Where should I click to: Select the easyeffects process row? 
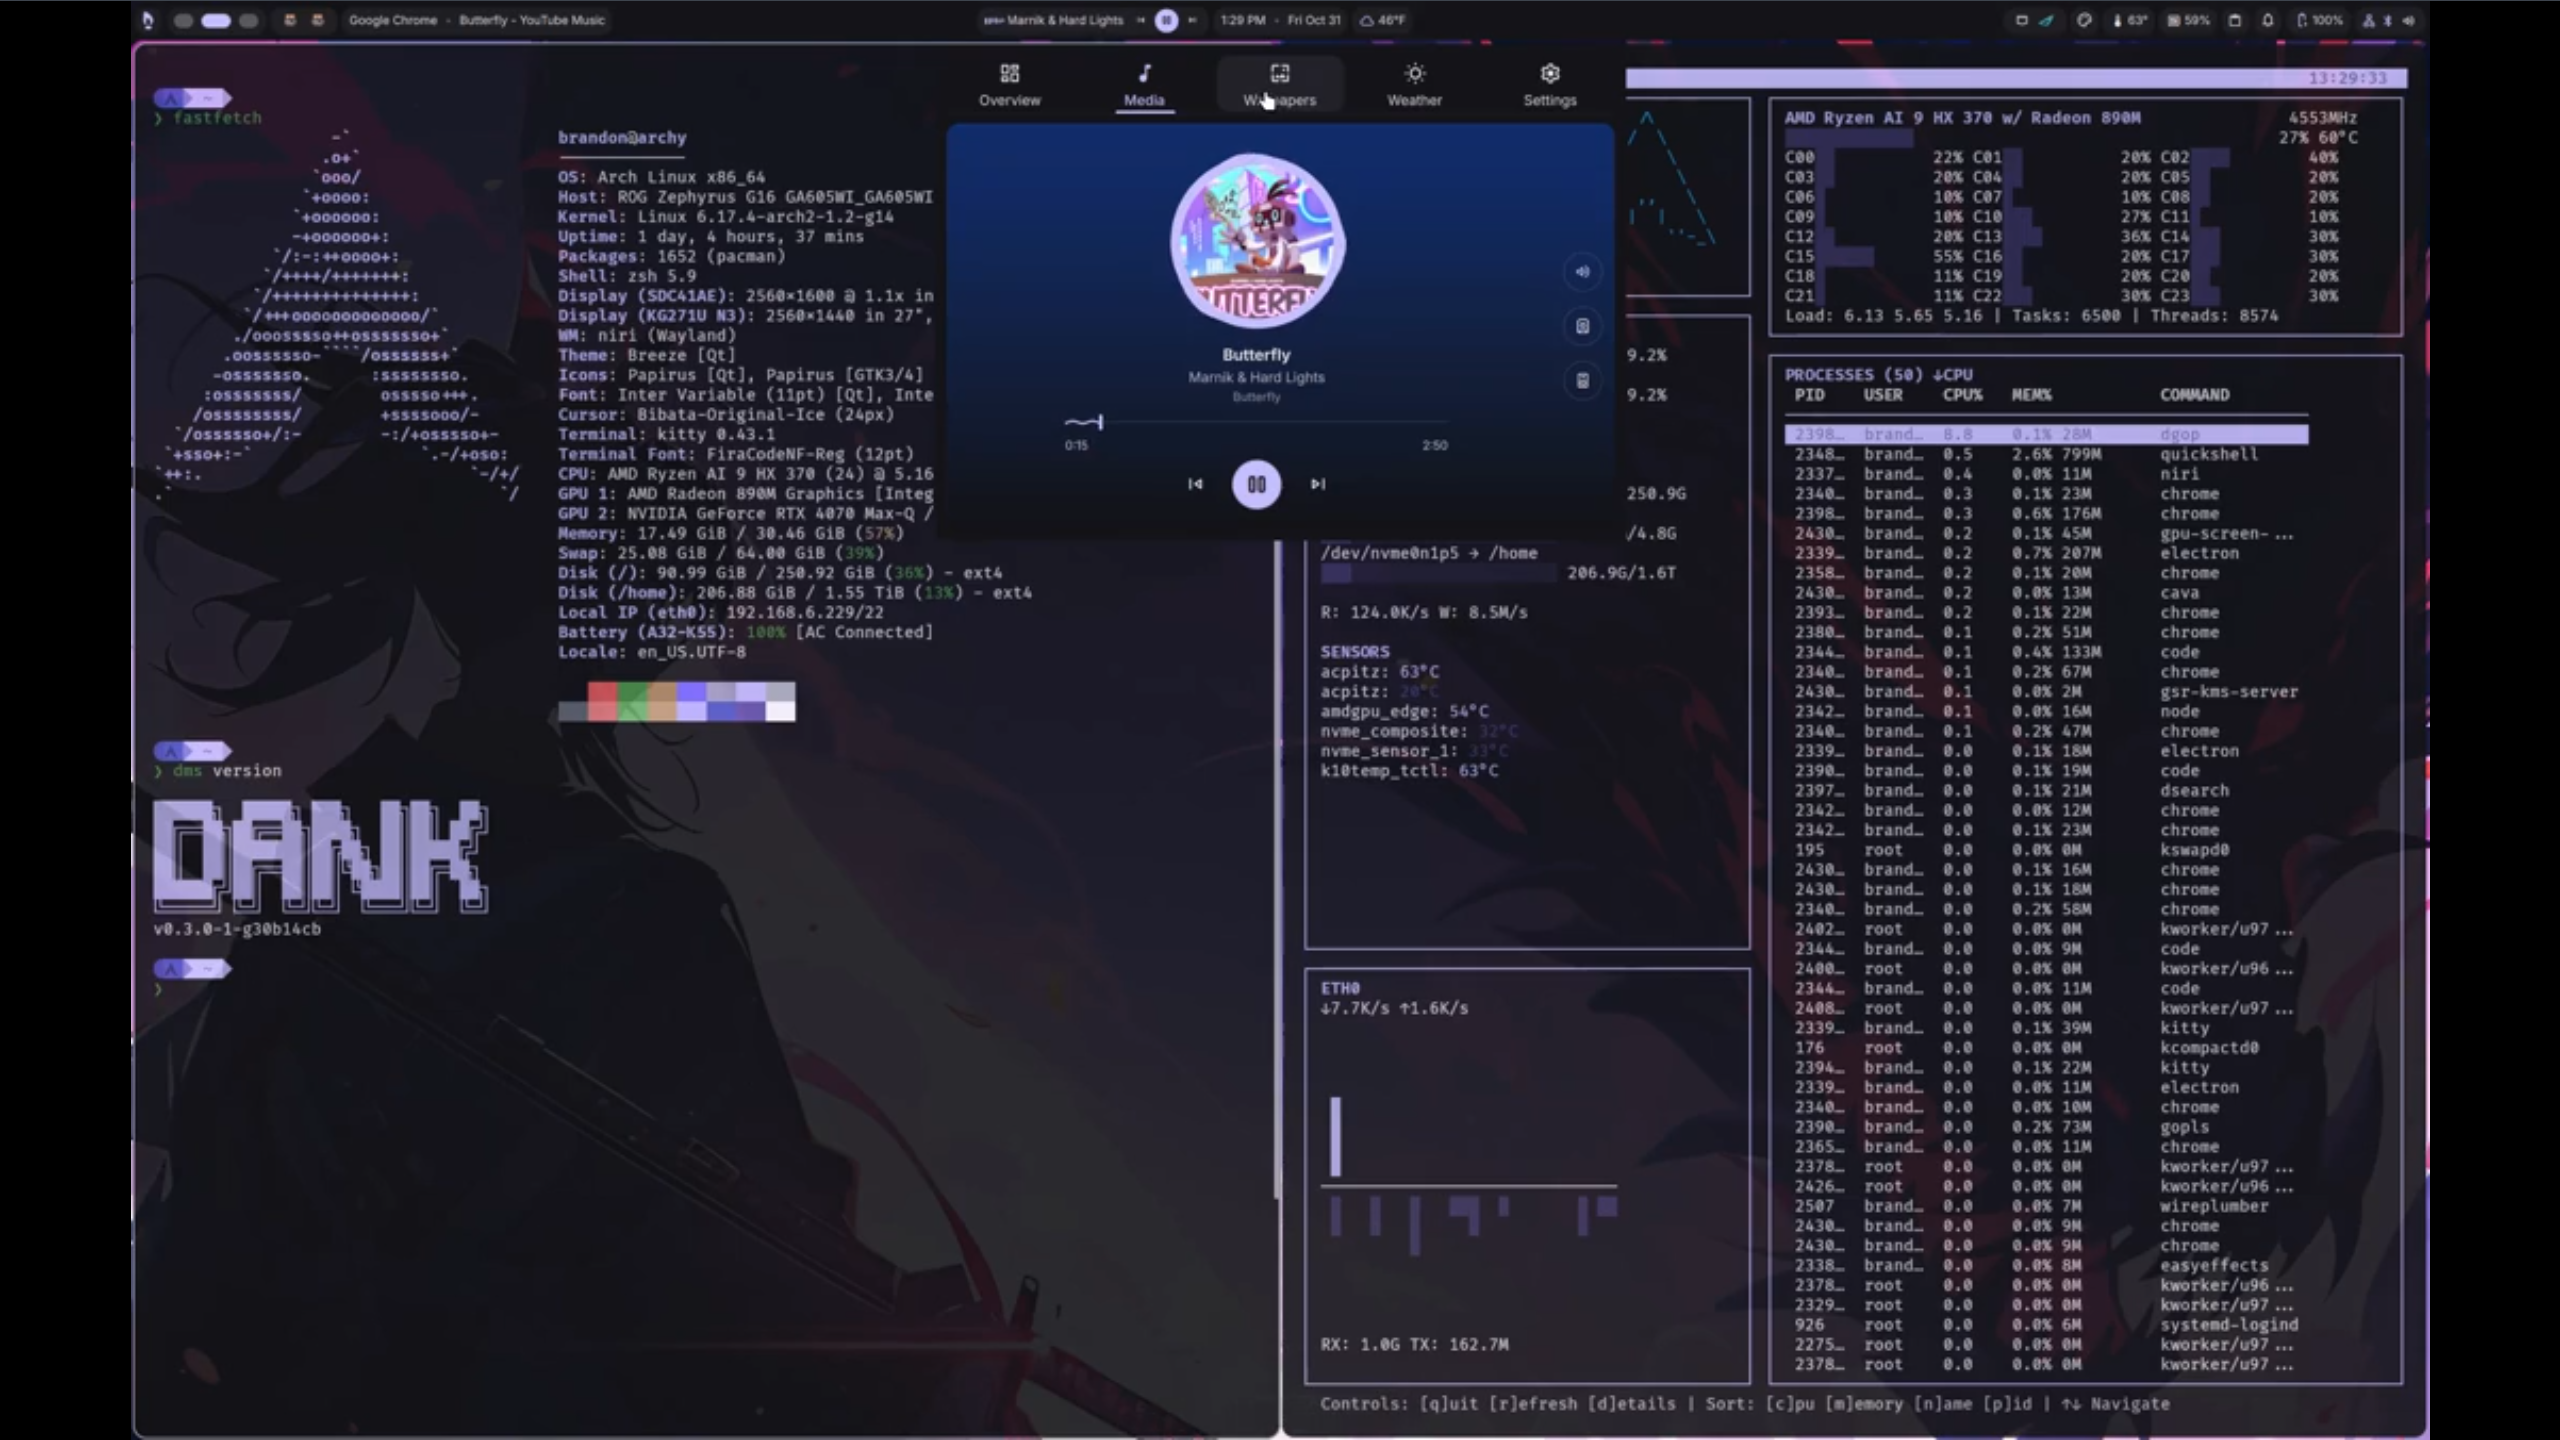coord(2046,1266)
